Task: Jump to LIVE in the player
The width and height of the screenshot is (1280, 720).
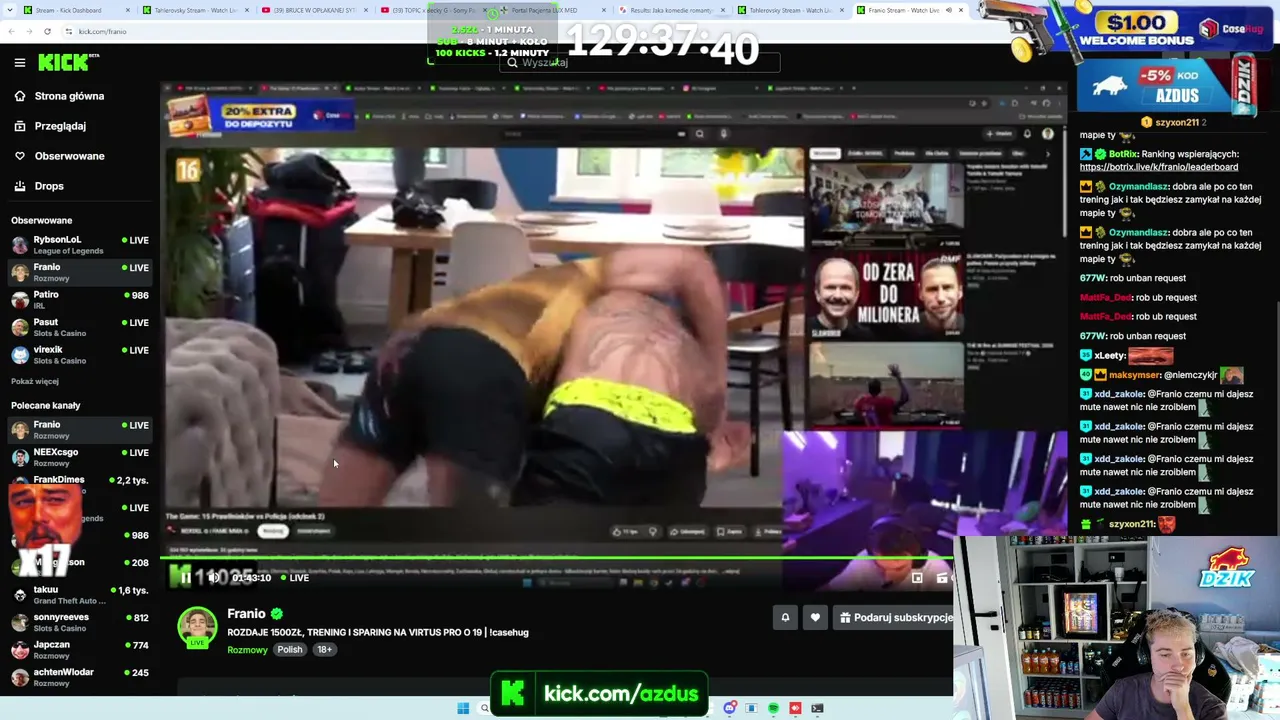Action: tap(294, 578)
